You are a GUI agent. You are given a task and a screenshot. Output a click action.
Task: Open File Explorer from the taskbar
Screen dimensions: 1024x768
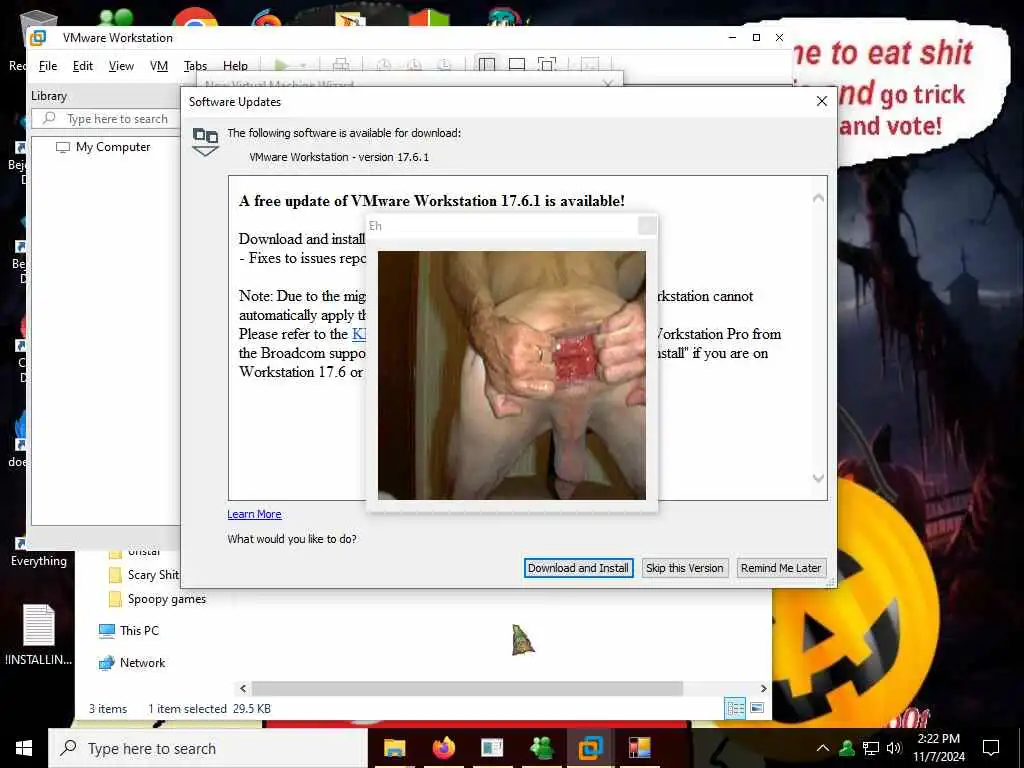click(x=394, y=748)
